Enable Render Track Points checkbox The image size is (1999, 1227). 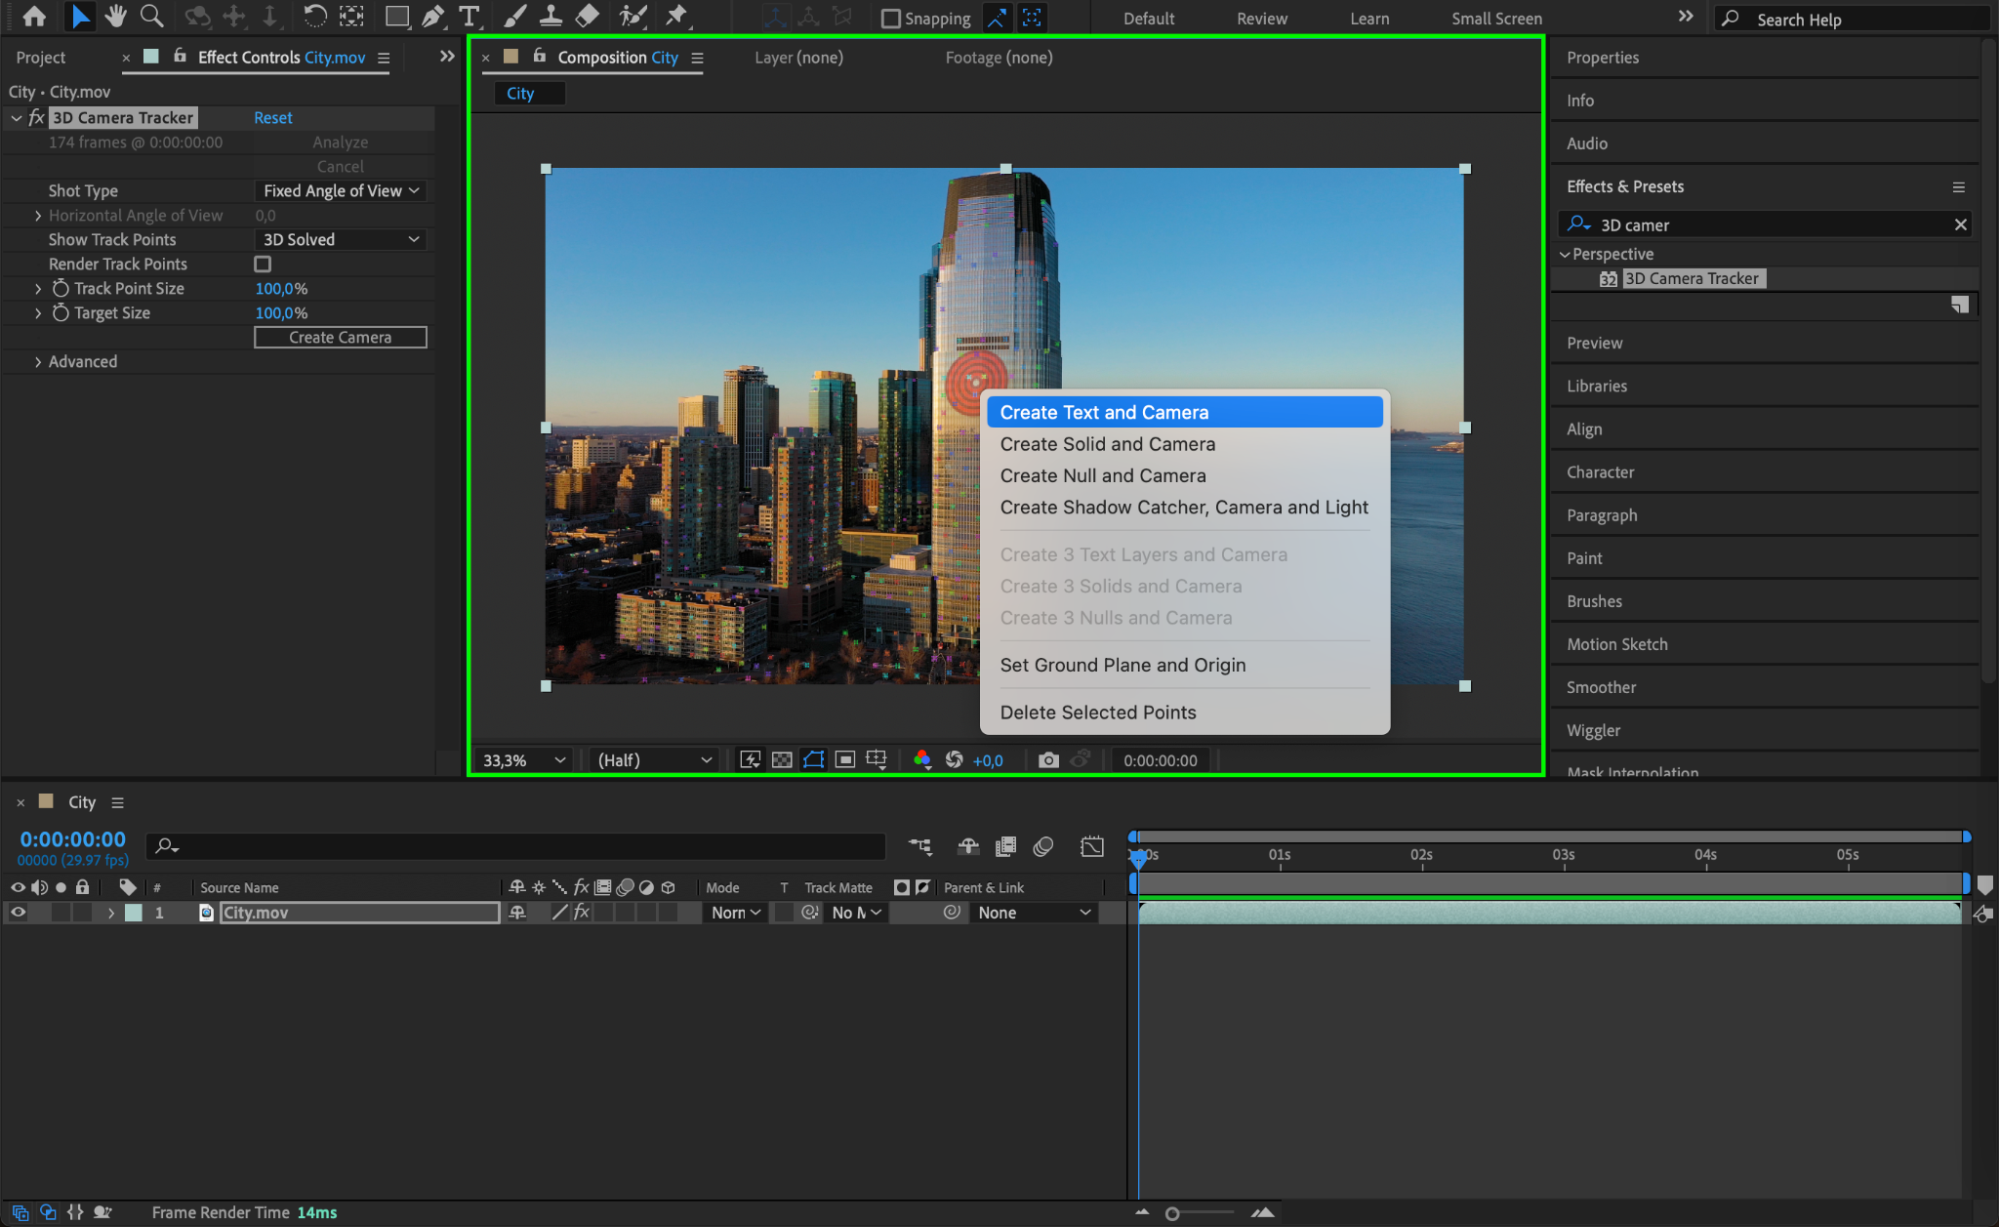(x=263, y=264)
